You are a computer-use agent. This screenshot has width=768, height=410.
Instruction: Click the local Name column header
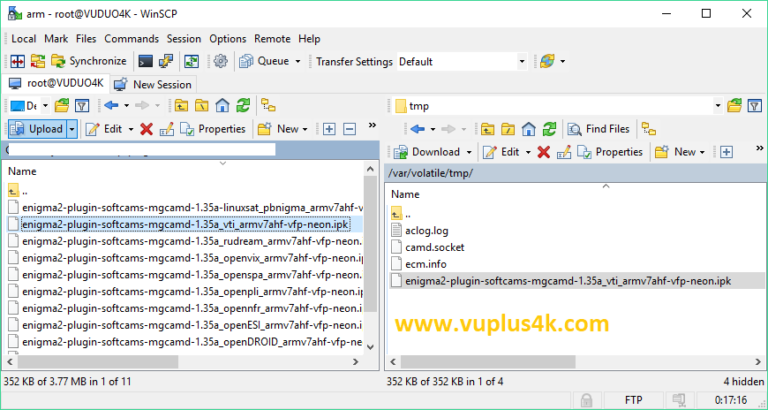coord(22,171)
